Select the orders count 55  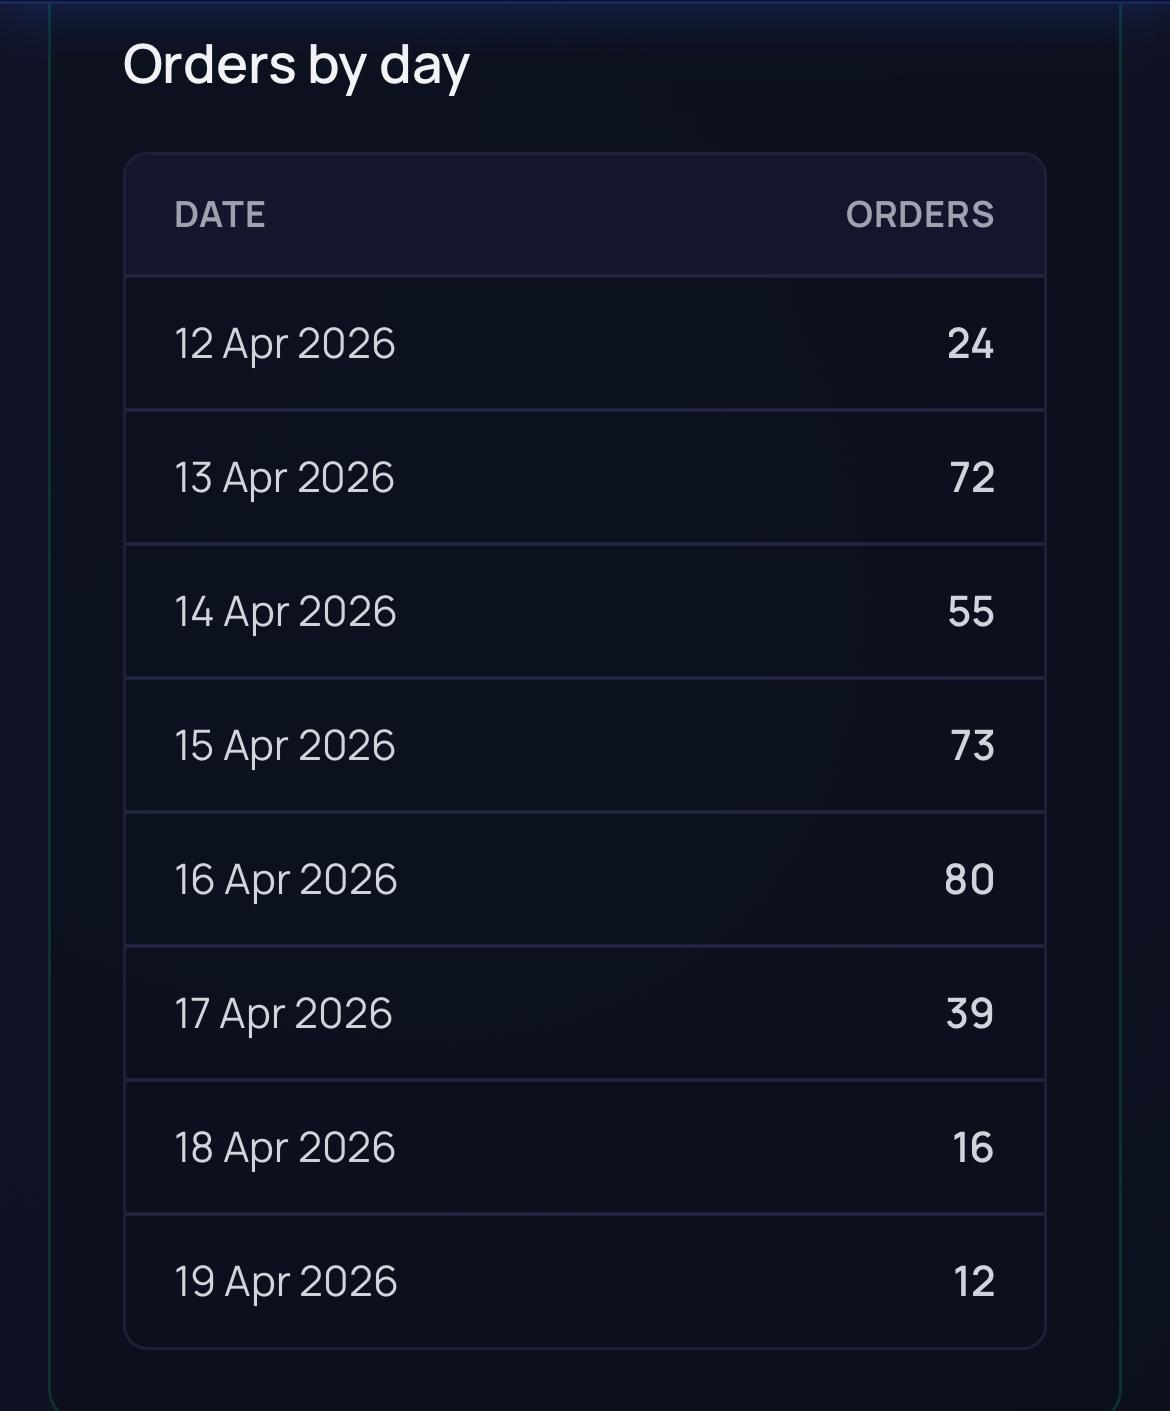972,611
